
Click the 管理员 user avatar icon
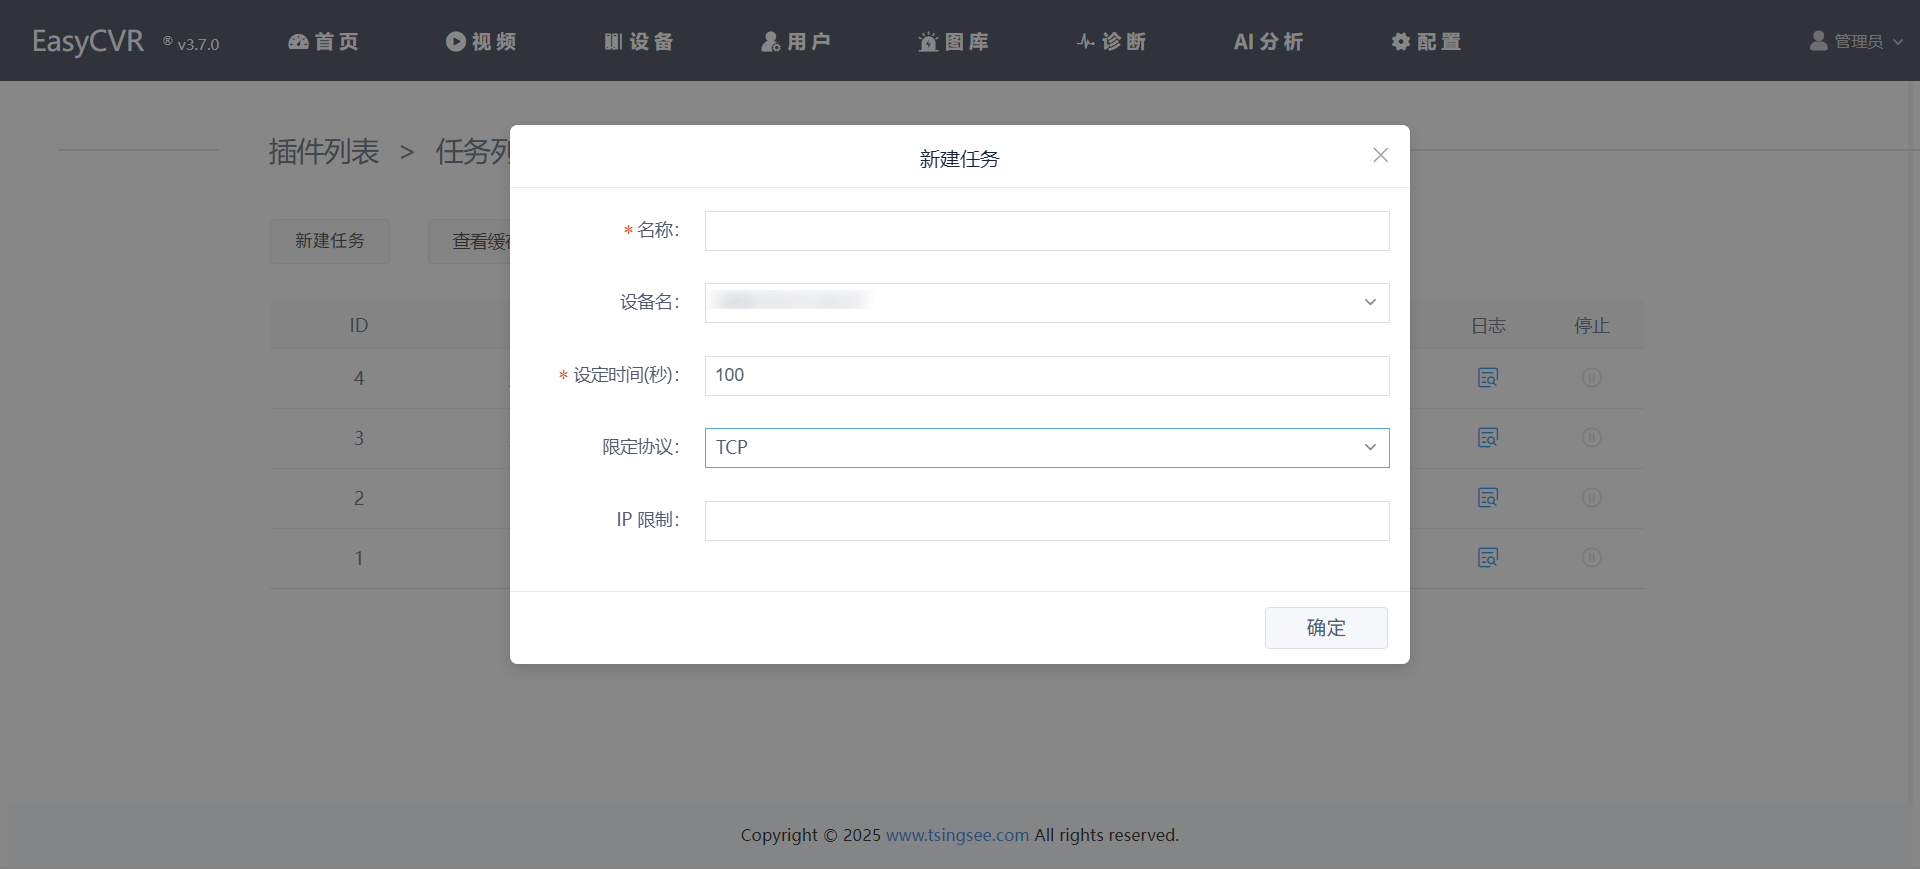[1819, 41]
